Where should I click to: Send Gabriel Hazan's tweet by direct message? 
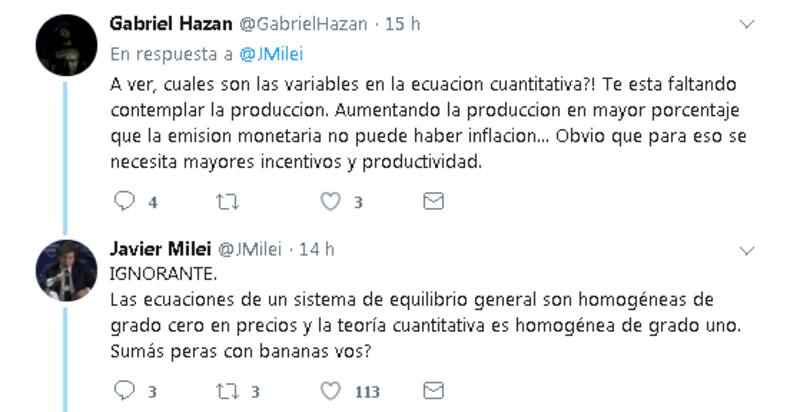(x=433, y=202)
